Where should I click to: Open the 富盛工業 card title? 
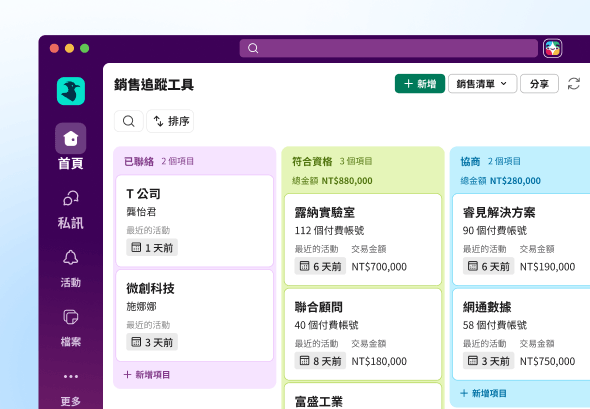pos(319,401)
